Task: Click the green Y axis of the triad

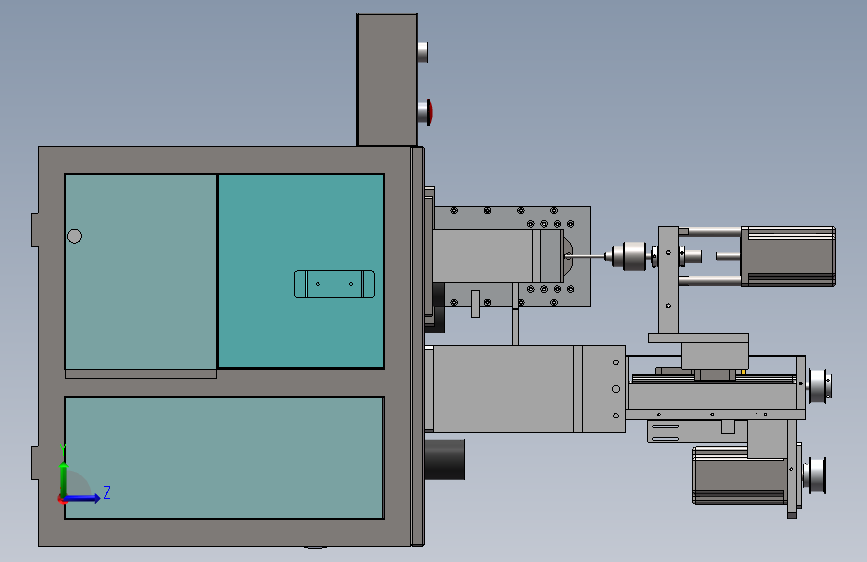Action: 64,476
